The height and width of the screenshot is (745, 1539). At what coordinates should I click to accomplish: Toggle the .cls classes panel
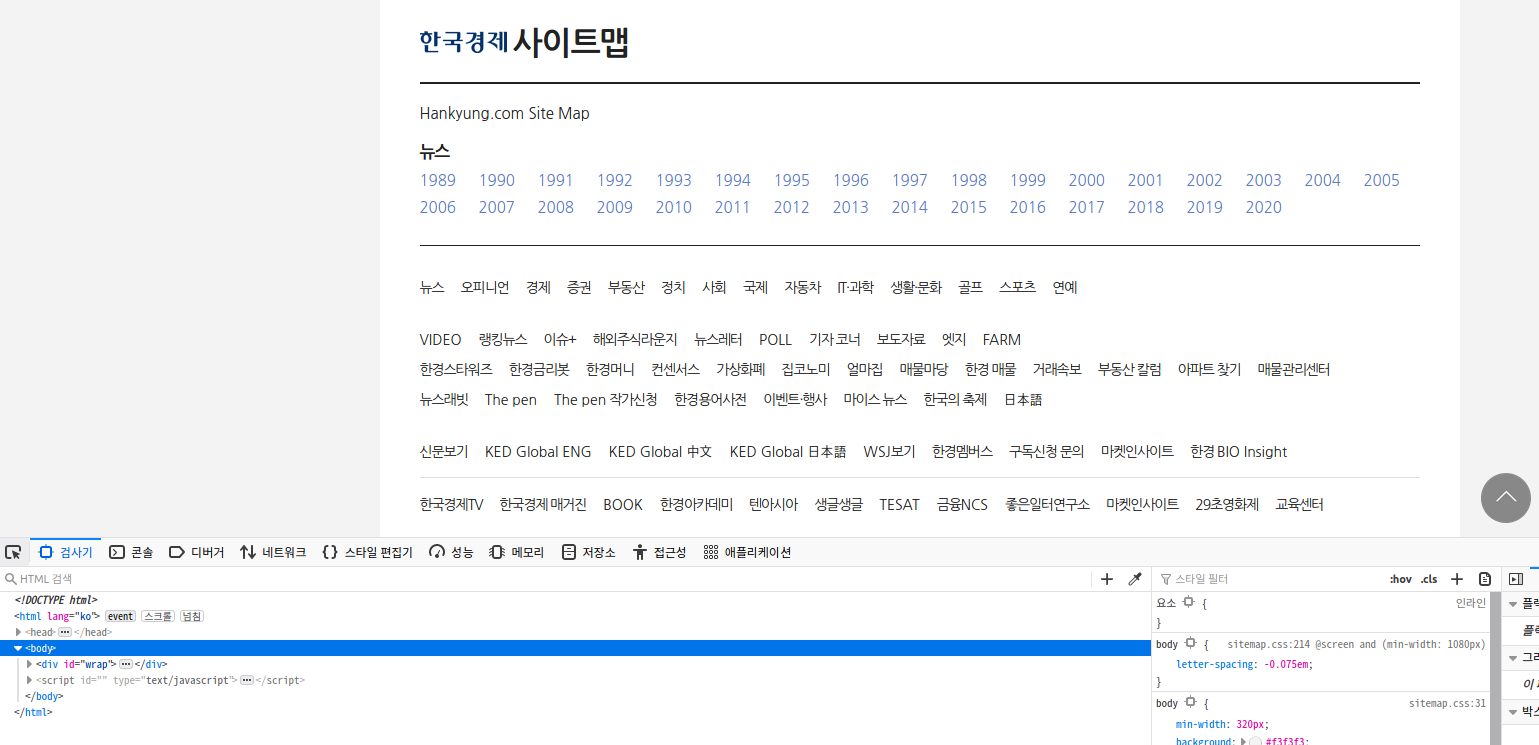point(1429,579)
